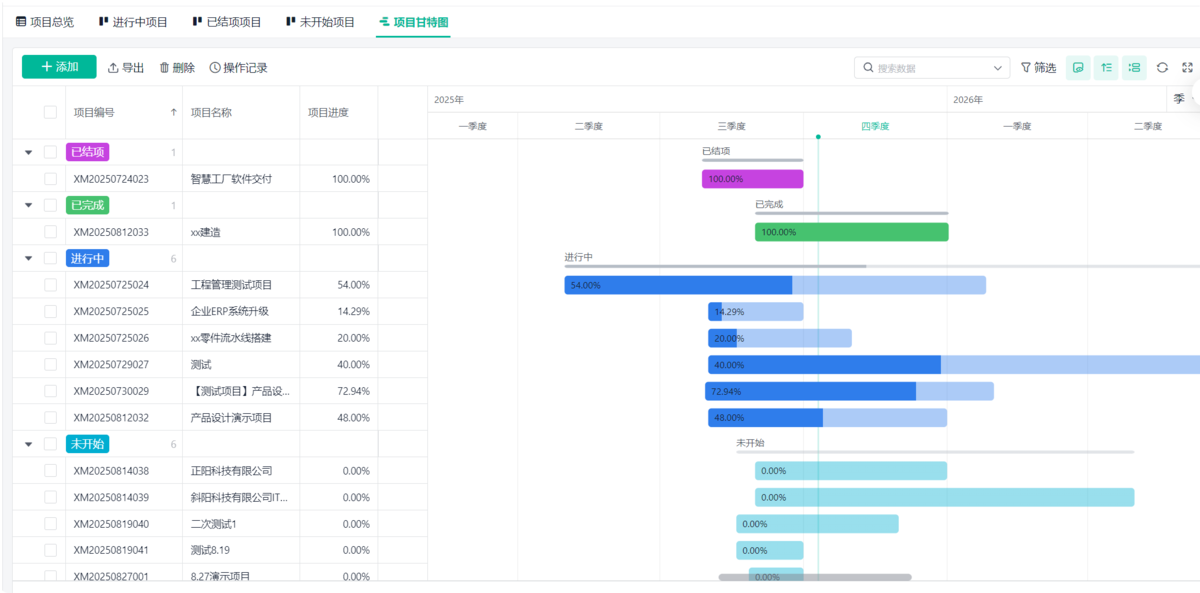Click the ascending sort lines icon
Image resolution: width=1200 pixels, height=593 pixels.
click(1106, 68)
